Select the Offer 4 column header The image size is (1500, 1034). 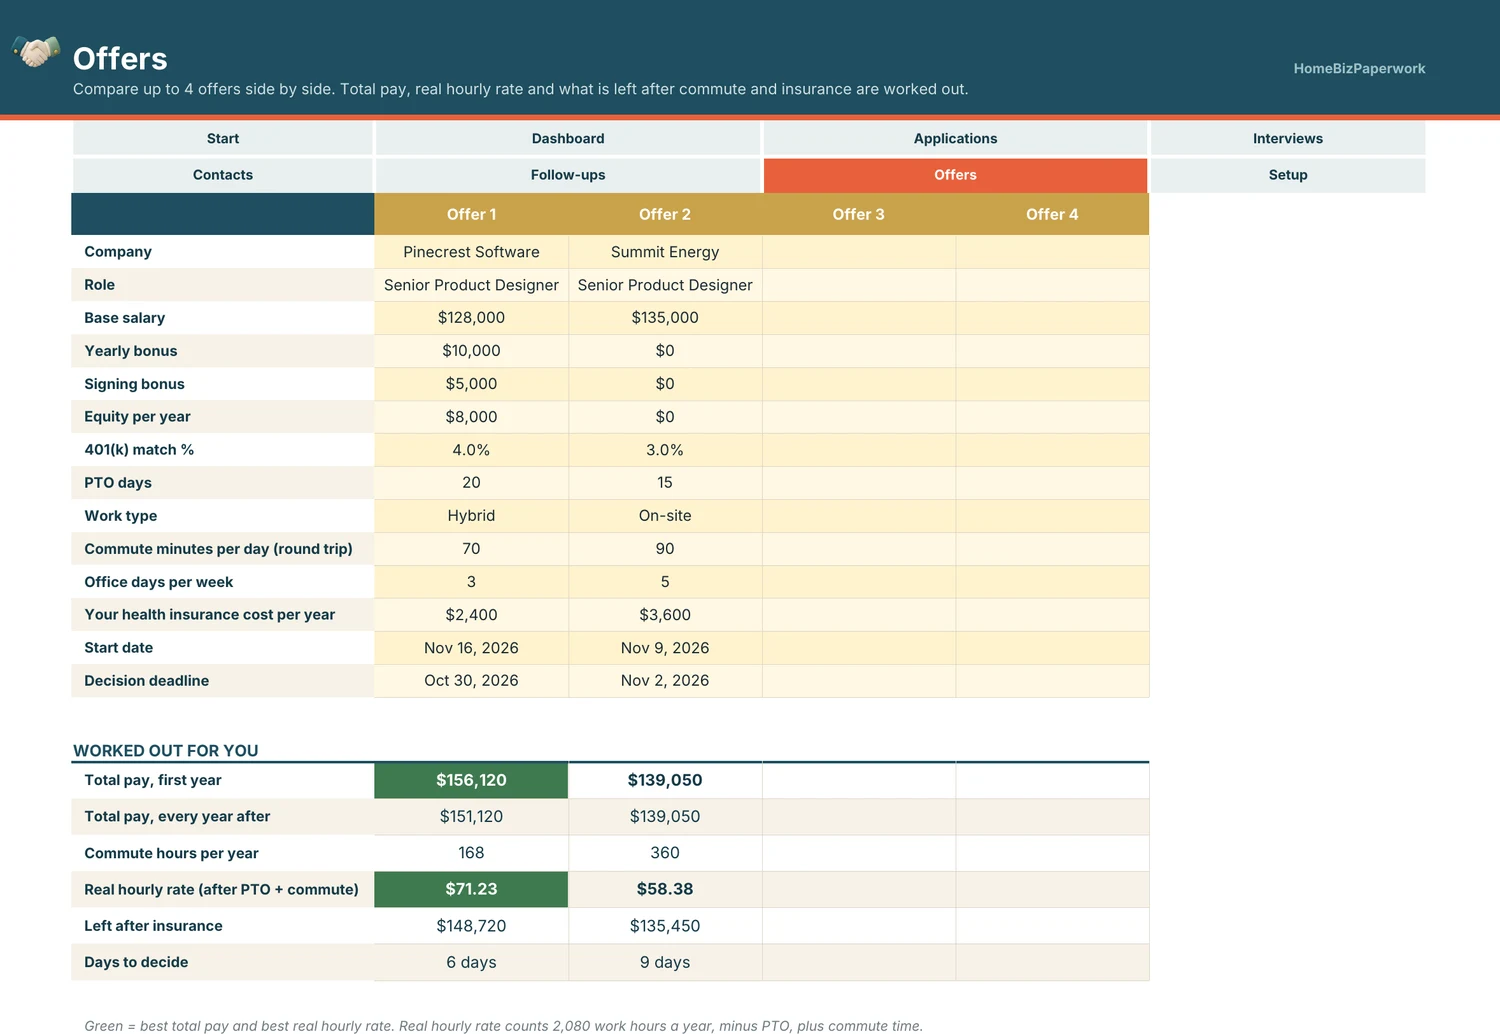point(1052,214)
